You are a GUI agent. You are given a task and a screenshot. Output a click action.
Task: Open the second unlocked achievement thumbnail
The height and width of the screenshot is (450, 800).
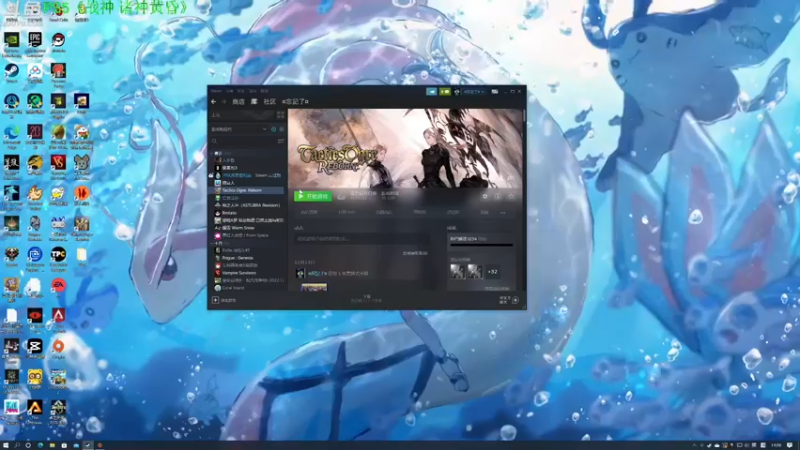tap(475, 271)
